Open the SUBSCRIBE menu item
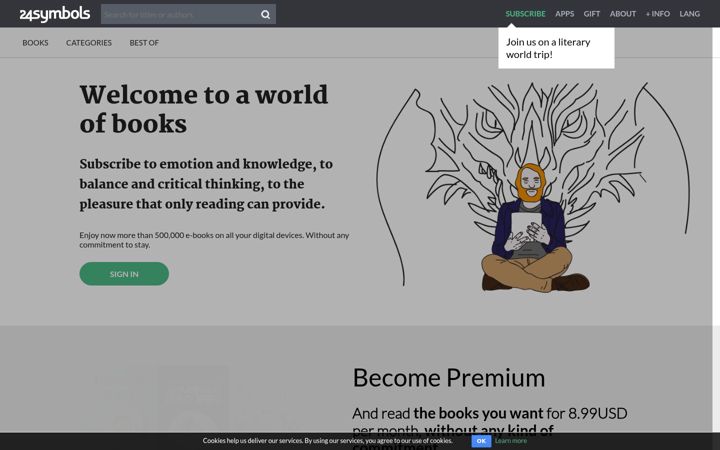This screenshot has height=450, width=720. pyautogui.click(x=525, y=14)
